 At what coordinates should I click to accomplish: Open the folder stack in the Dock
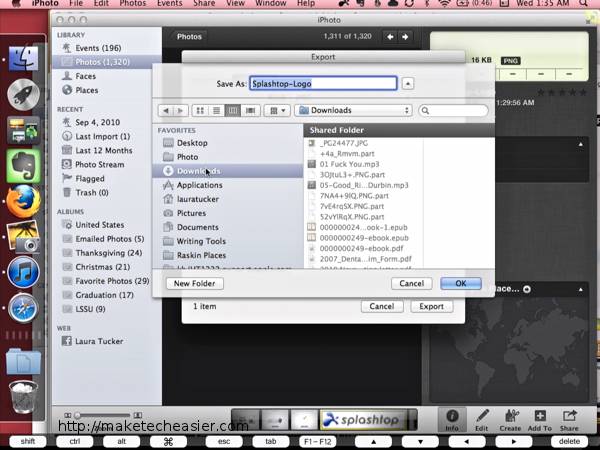[23, 361]
